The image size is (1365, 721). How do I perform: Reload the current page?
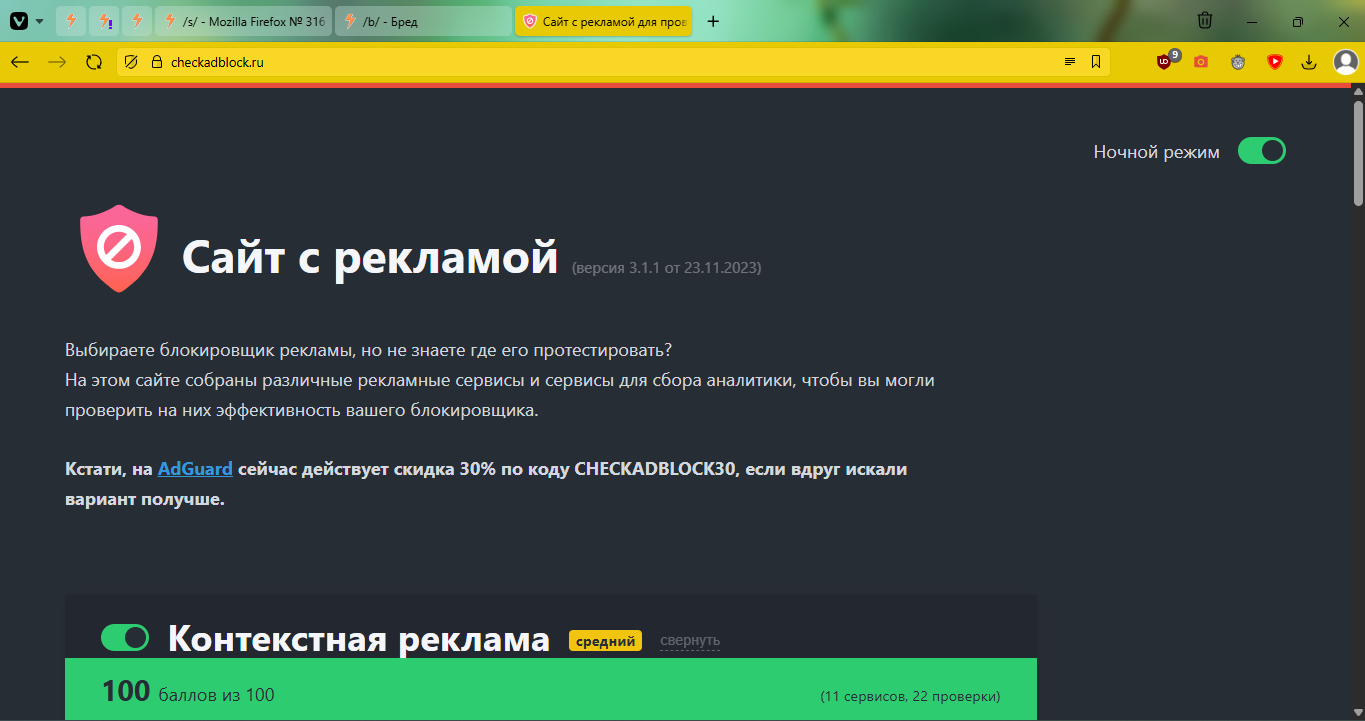[x=94, y=62]
